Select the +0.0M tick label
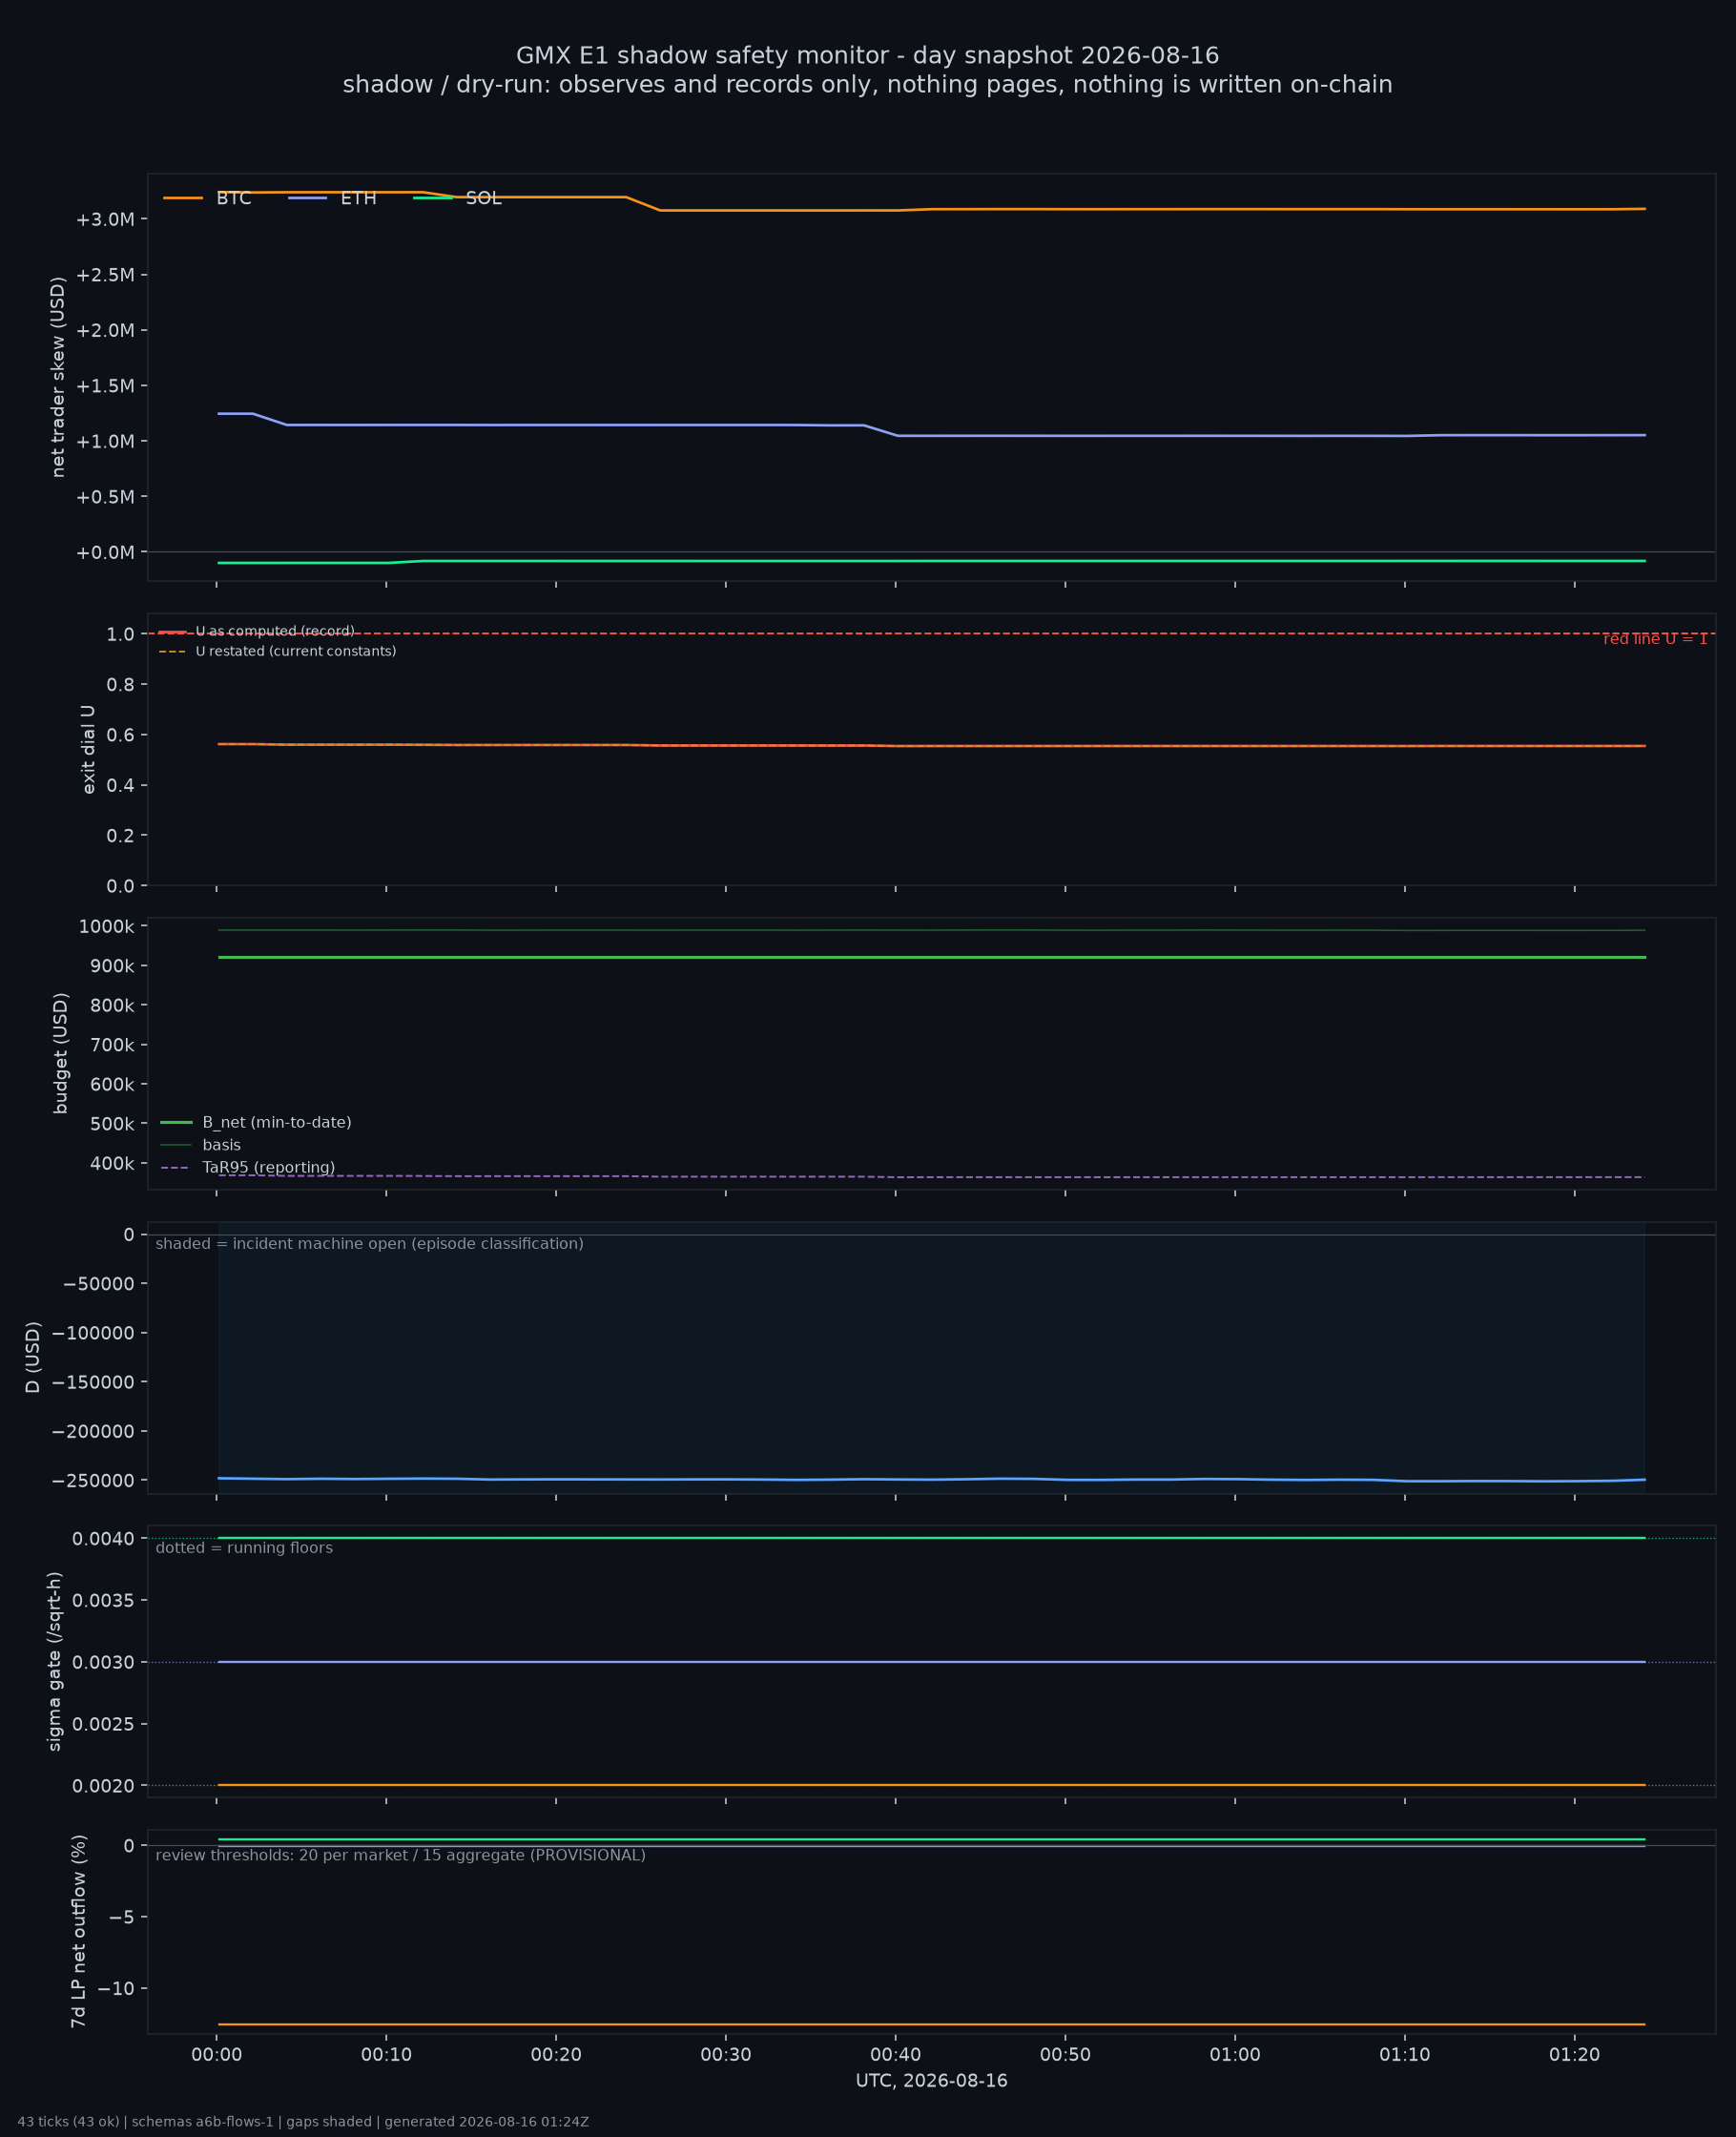Image resolution: width=1736 pixels, height=2137 pixels. [x=105, y=552]
